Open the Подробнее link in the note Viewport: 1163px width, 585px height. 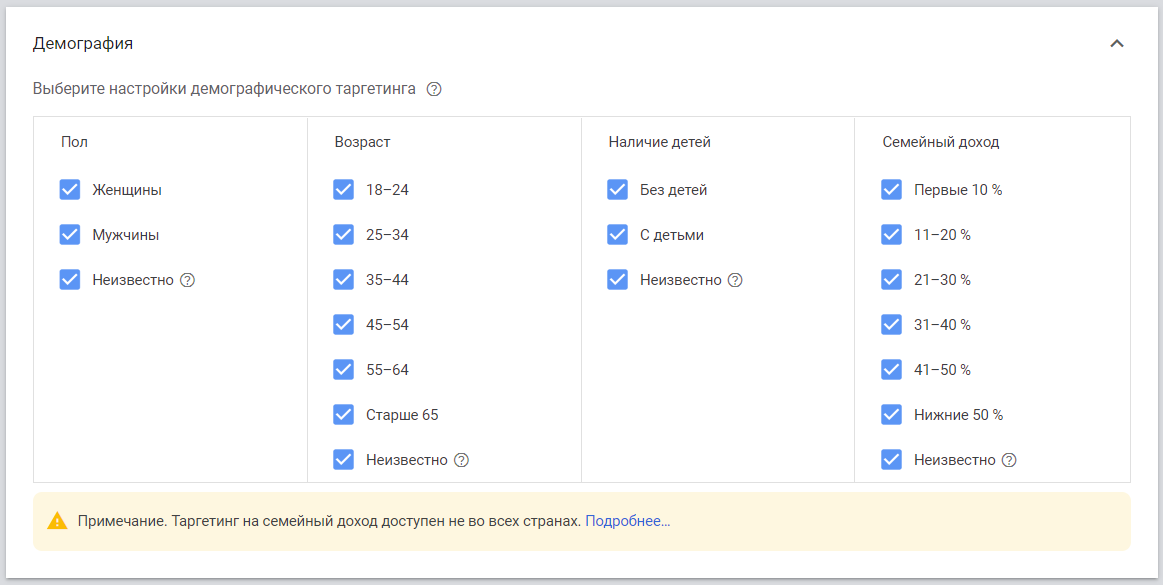point(627,521)
